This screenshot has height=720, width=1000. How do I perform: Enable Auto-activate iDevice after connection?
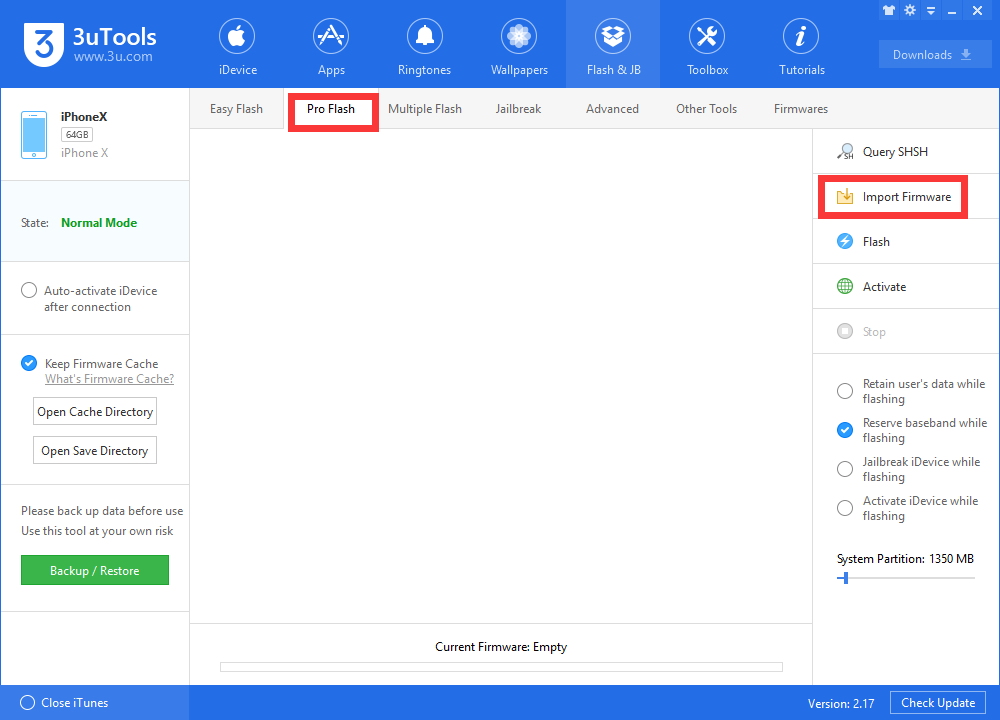click(x=29, y=291)
